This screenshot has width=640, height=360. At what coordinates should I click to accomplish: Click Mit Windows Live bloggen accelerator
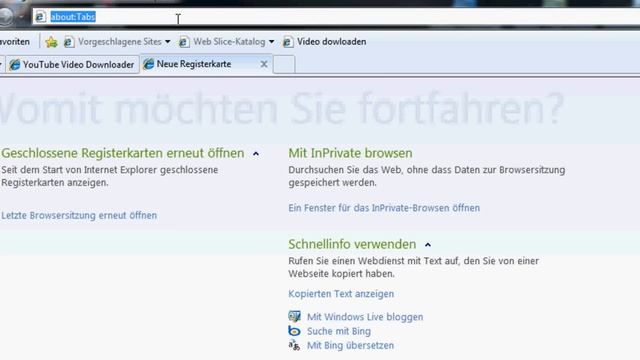(x=365, y=317)
